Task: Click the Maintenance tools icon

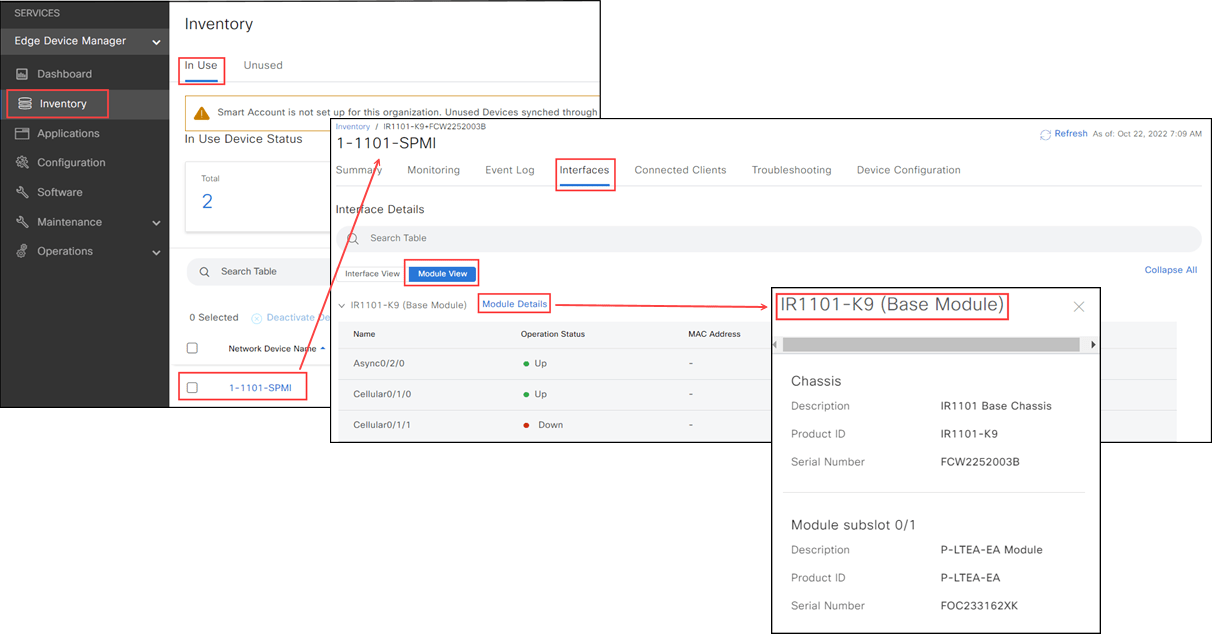Action: [x=22, y=222]
